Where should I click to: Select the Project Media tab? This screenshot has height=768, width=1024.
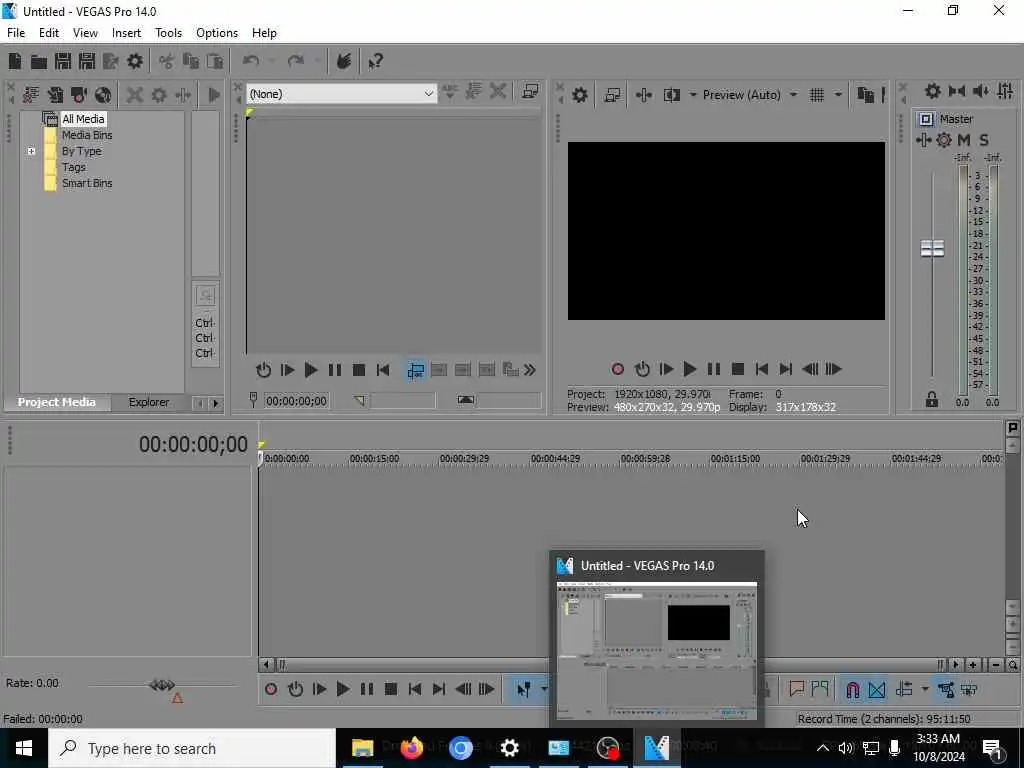57,402
